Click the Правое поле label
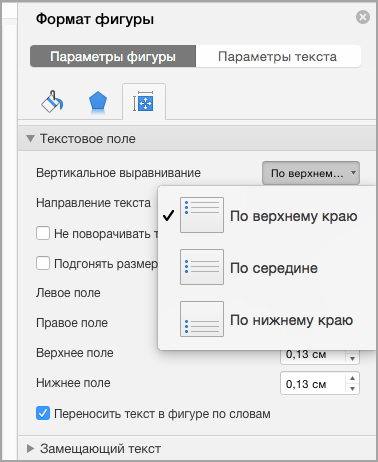The height and width of the screenshot is (462, 378). pyautogui.click(x=72, y=323)
